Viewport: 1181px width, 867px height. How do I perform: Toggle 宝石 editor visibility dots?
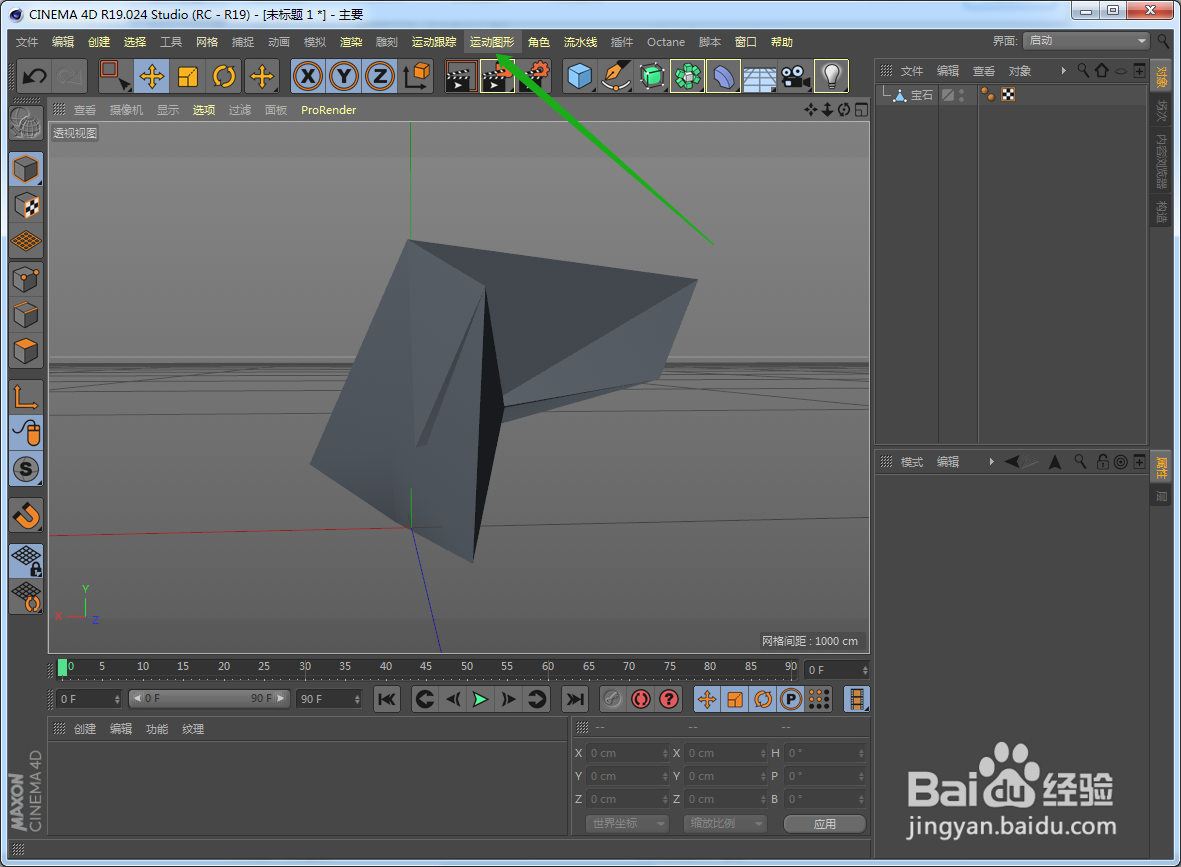(x=962, y=95)
